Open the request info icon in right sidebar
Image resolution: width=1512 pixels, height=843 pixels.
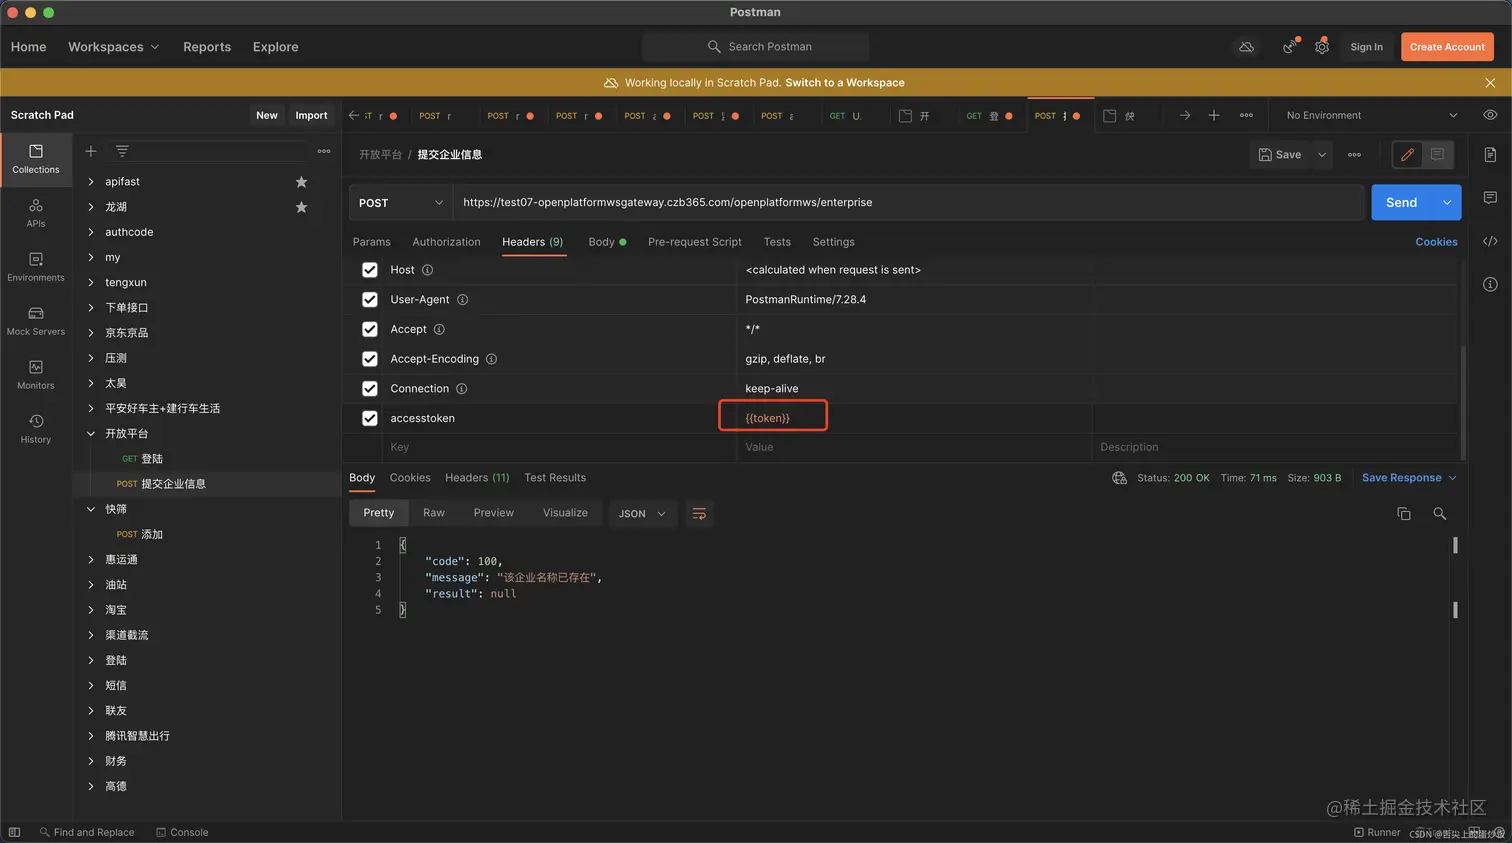1490,284
